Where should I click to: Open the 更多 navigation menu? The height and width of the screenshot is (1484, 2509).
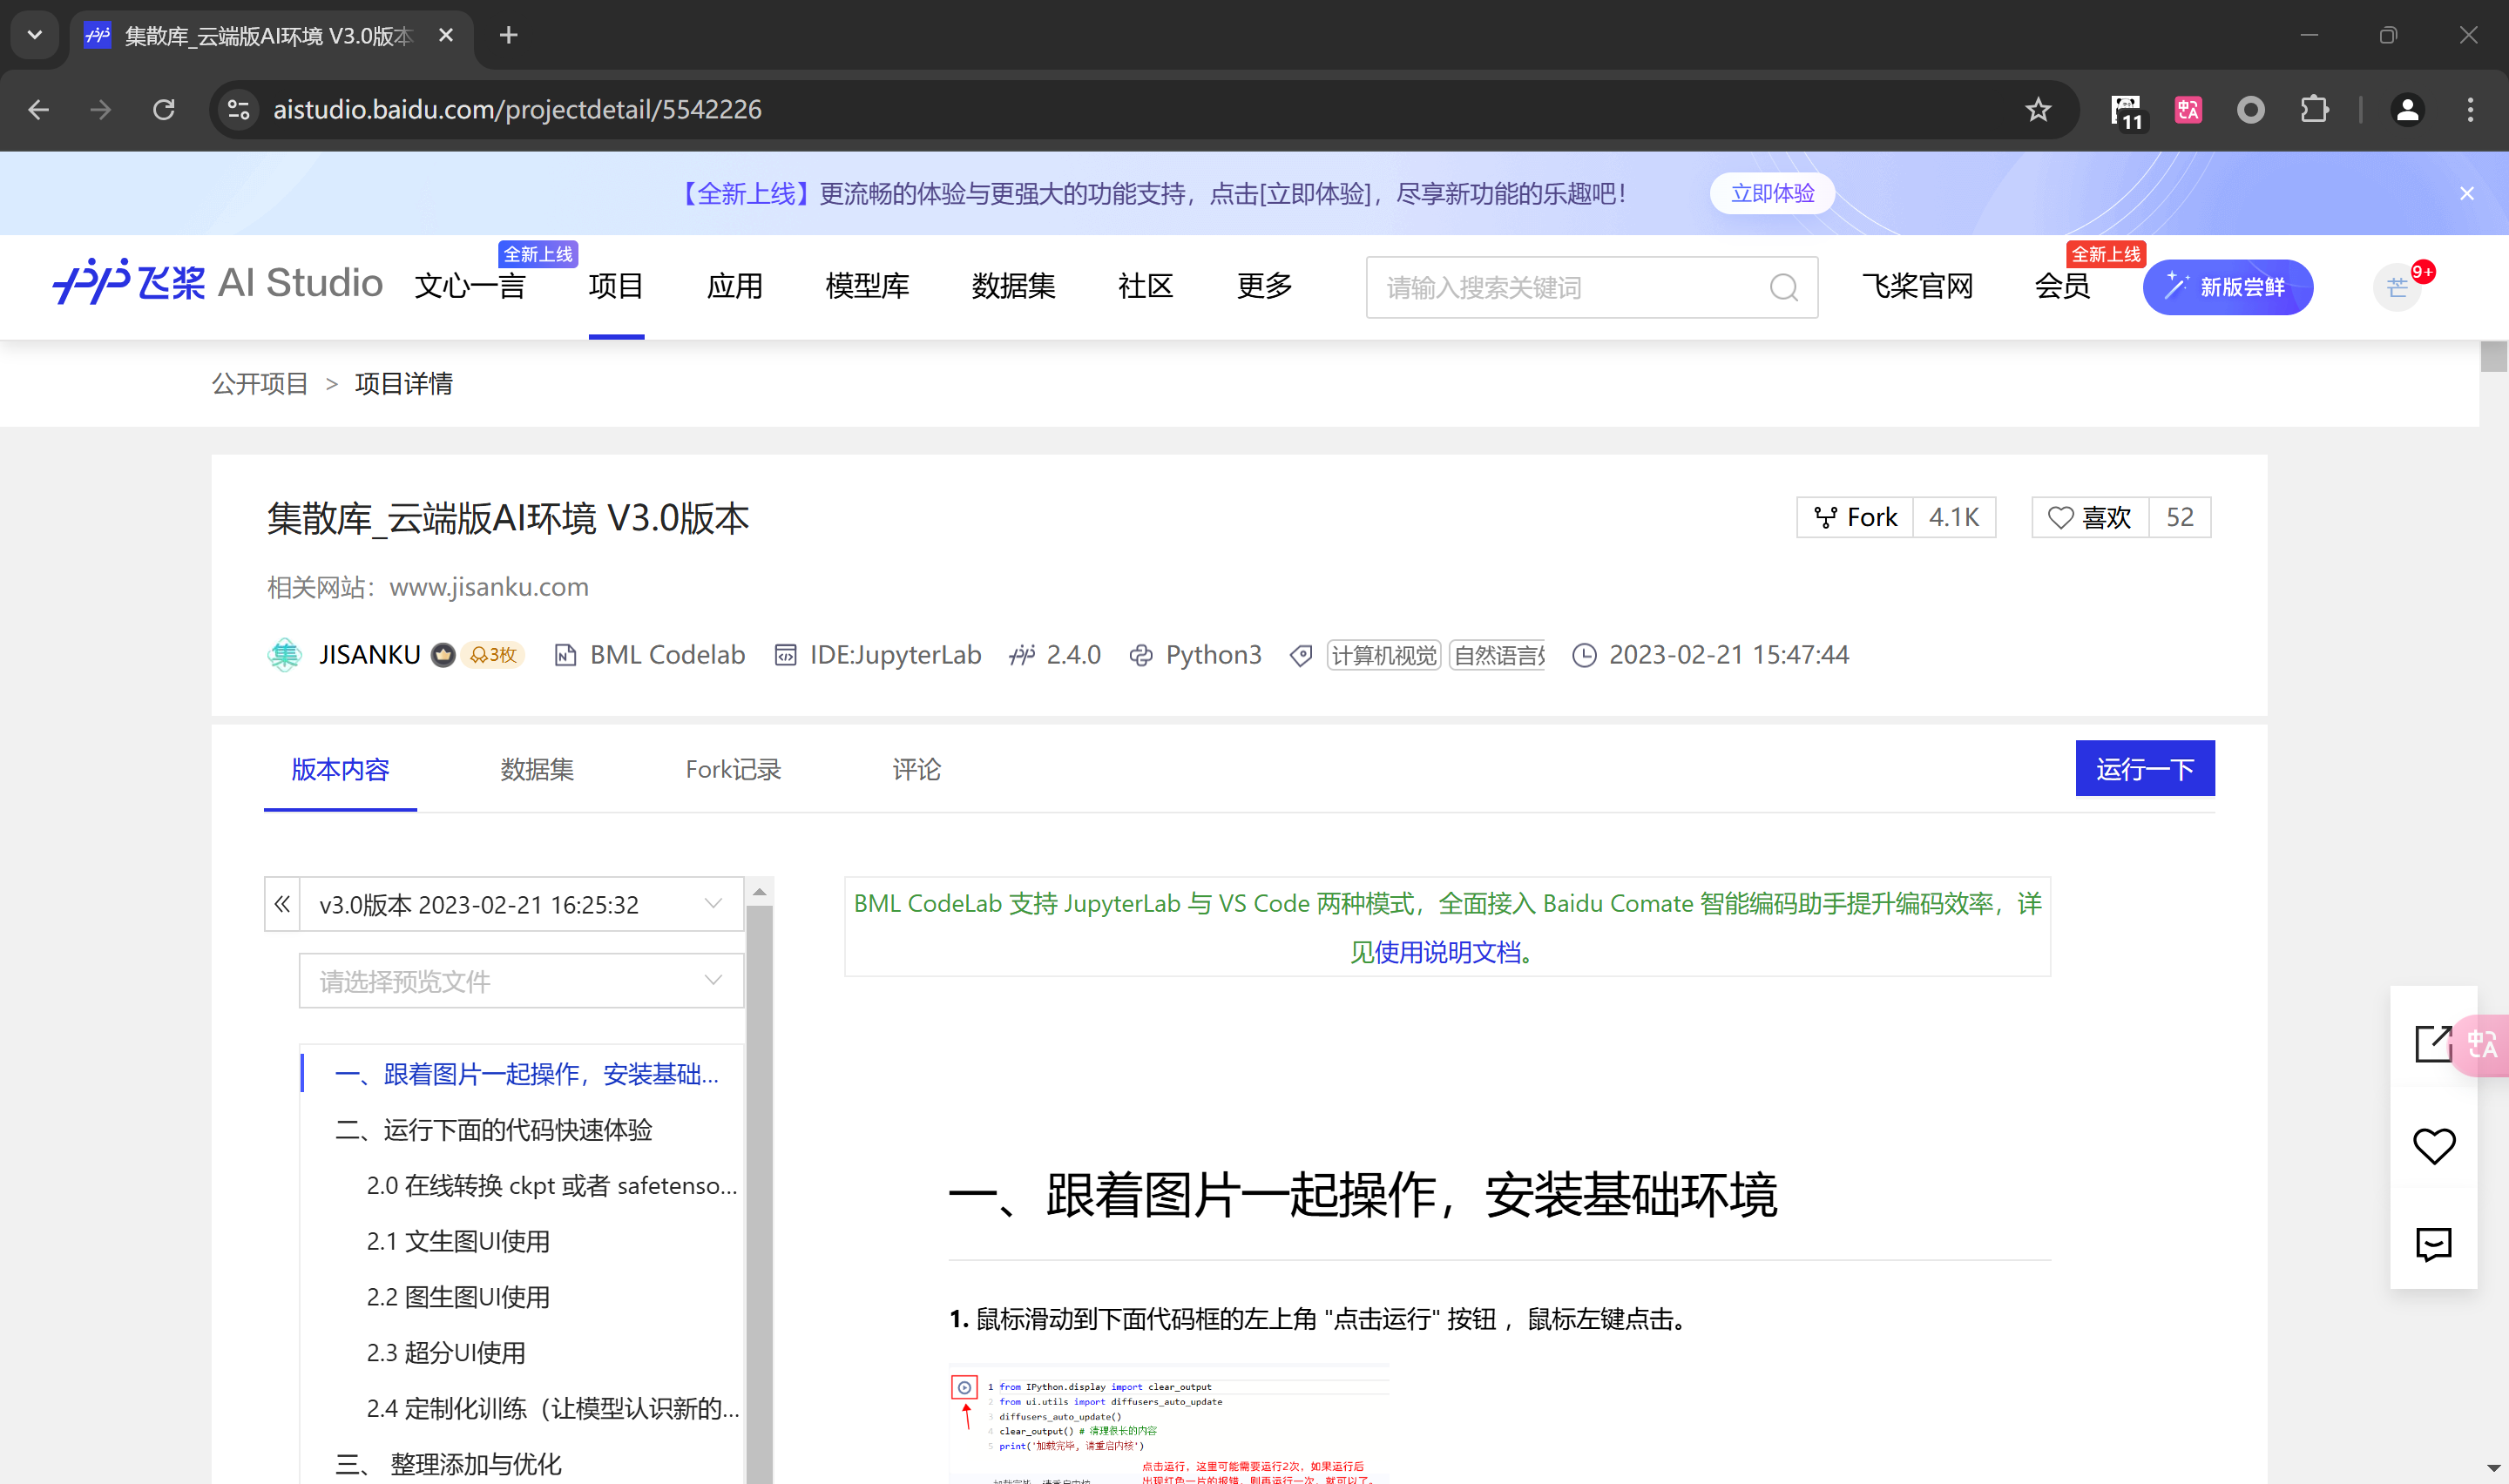point(1264,286)
